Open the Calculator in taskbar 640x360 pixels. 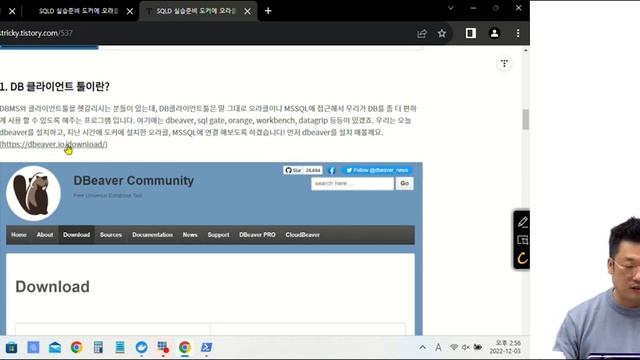pyautogui.click(x=98, y=347)
